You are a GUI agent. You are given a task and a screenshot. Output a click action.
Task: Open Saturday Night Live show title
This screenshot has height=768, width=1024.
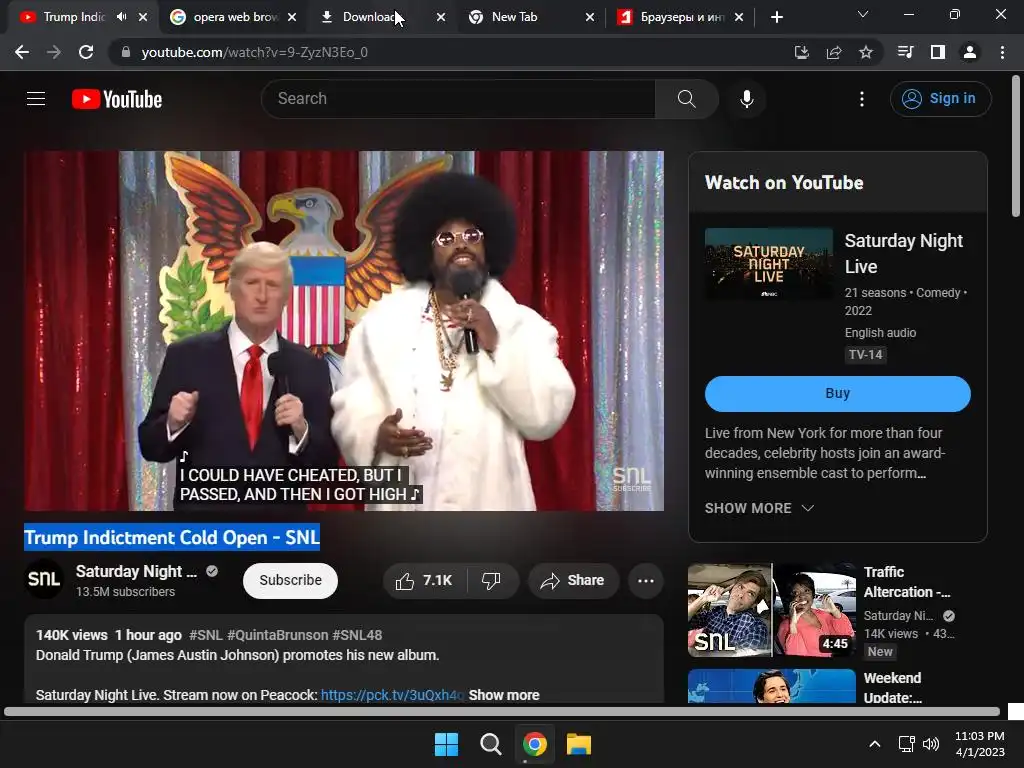point(903,253)
